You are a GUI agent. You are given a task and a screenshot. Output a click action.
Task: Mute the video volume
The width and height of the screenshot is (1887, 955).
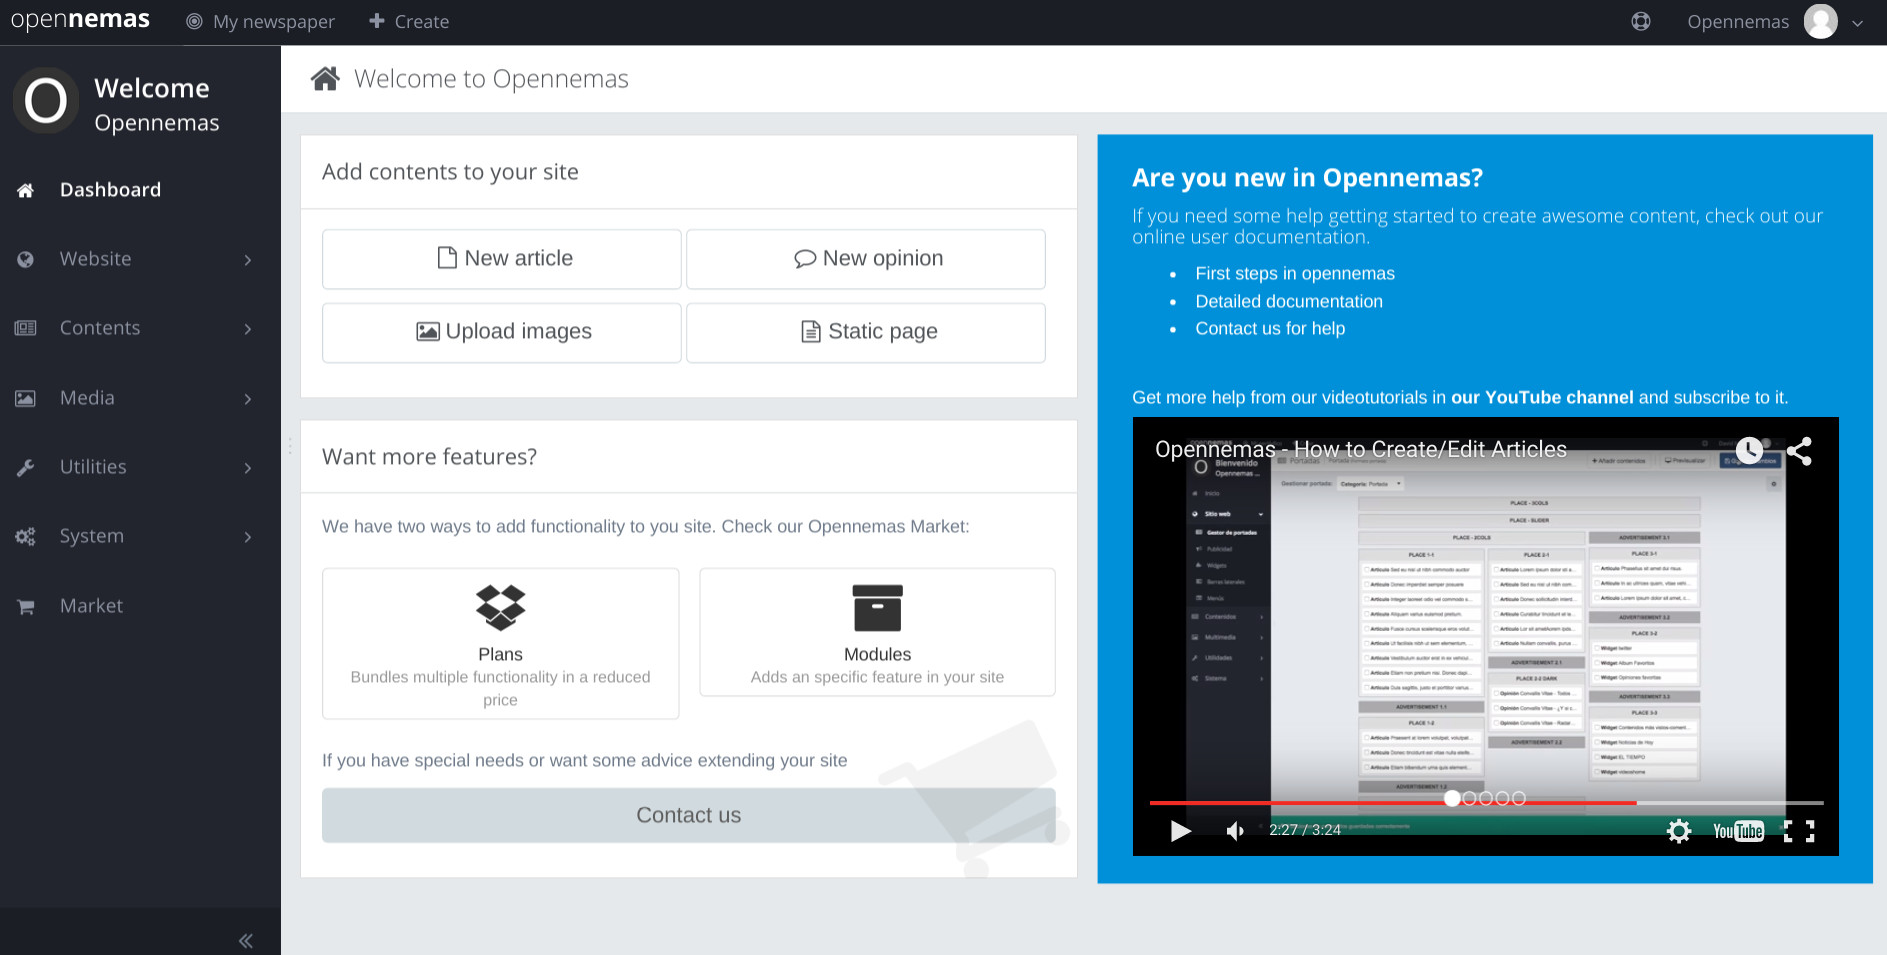[1236, 831]
